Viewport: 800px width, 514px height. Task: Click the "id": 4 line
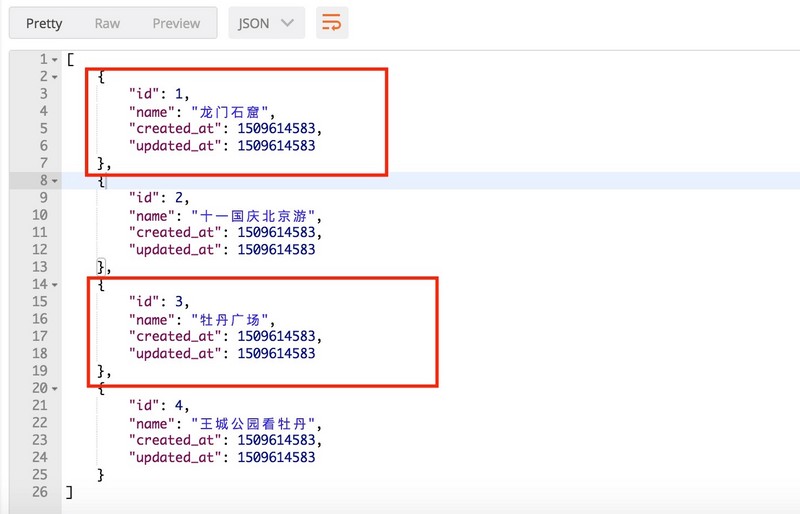coord(159,405)
